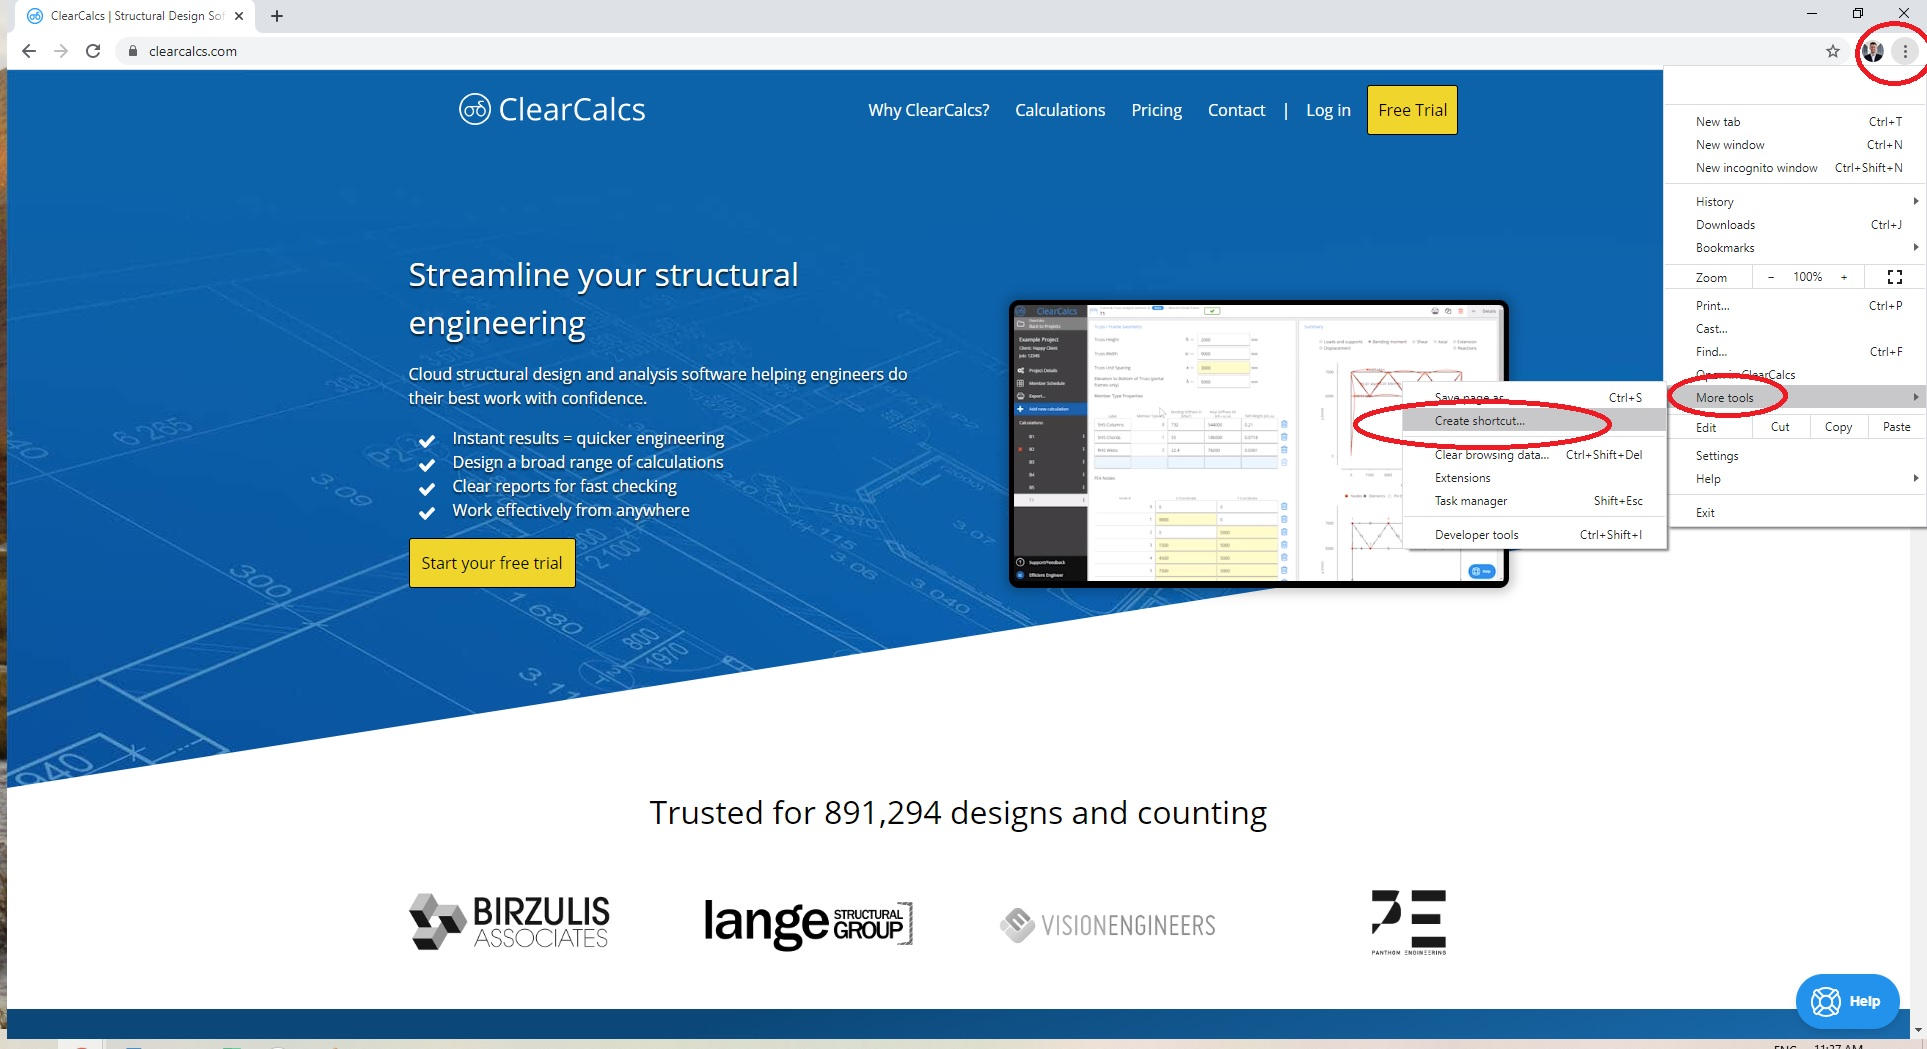Image resolution: width=1927 pixels, height=1049 pixels.
Task: Open Extensions from submenu
Action: [1534, 478]
